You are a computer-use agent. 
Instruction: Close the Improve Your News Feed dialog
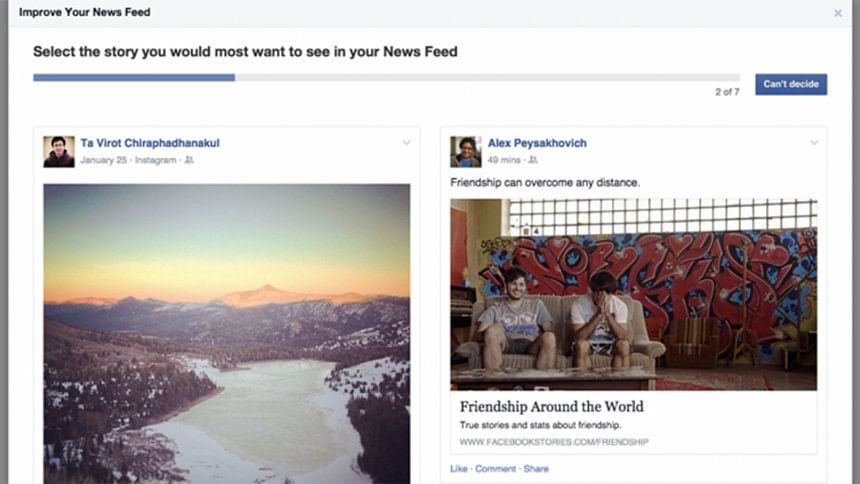coord(838,13)
